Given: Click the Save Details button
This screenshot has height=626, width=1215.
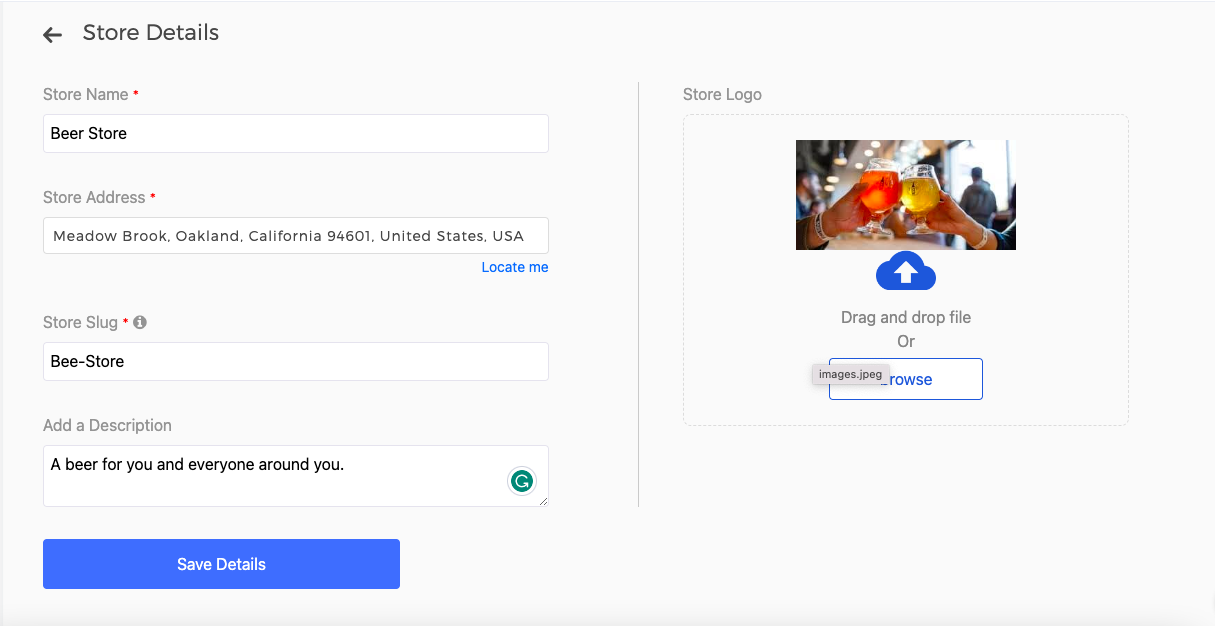Looking at the screenshot, I should coord(221,564).
